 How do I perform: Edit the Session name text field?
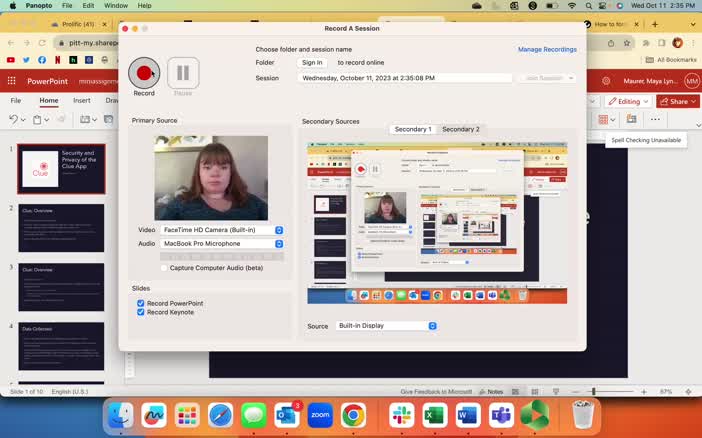[405, 78]
